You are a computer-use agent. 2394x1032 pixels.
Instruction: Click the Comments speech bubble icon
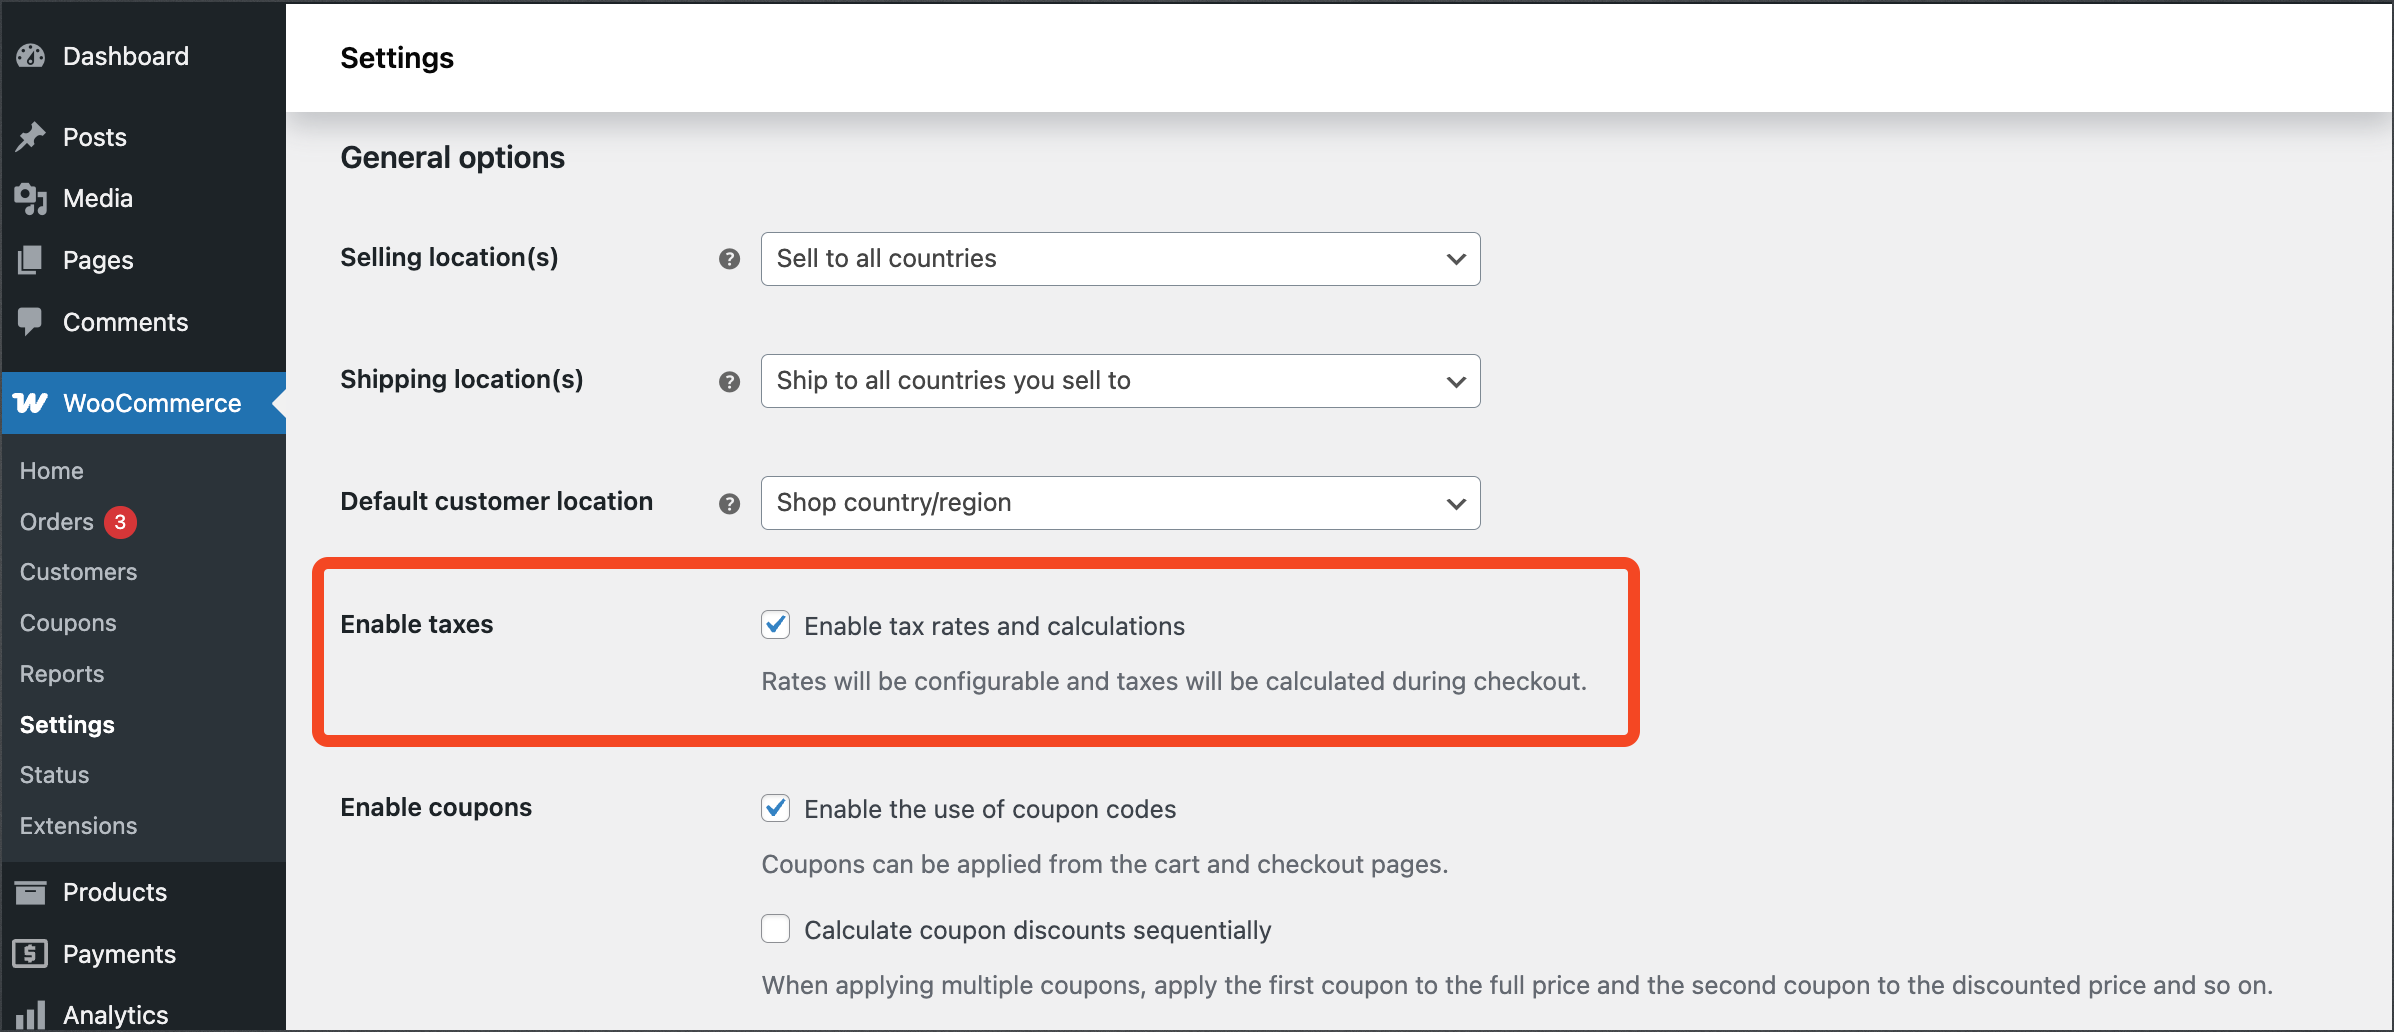(31, 322)
